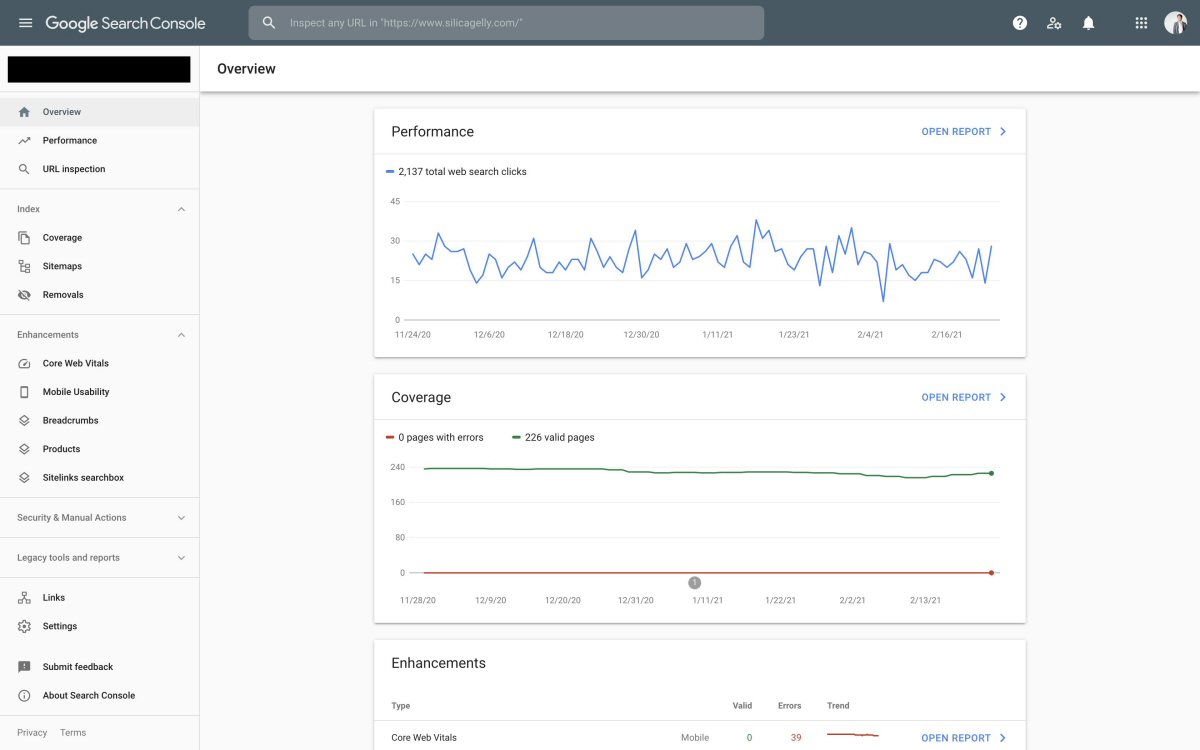This screenshot has width=1200, height=750.
Task: Click the Core Web Vitals trend sparkline
Action: (853, 736)
